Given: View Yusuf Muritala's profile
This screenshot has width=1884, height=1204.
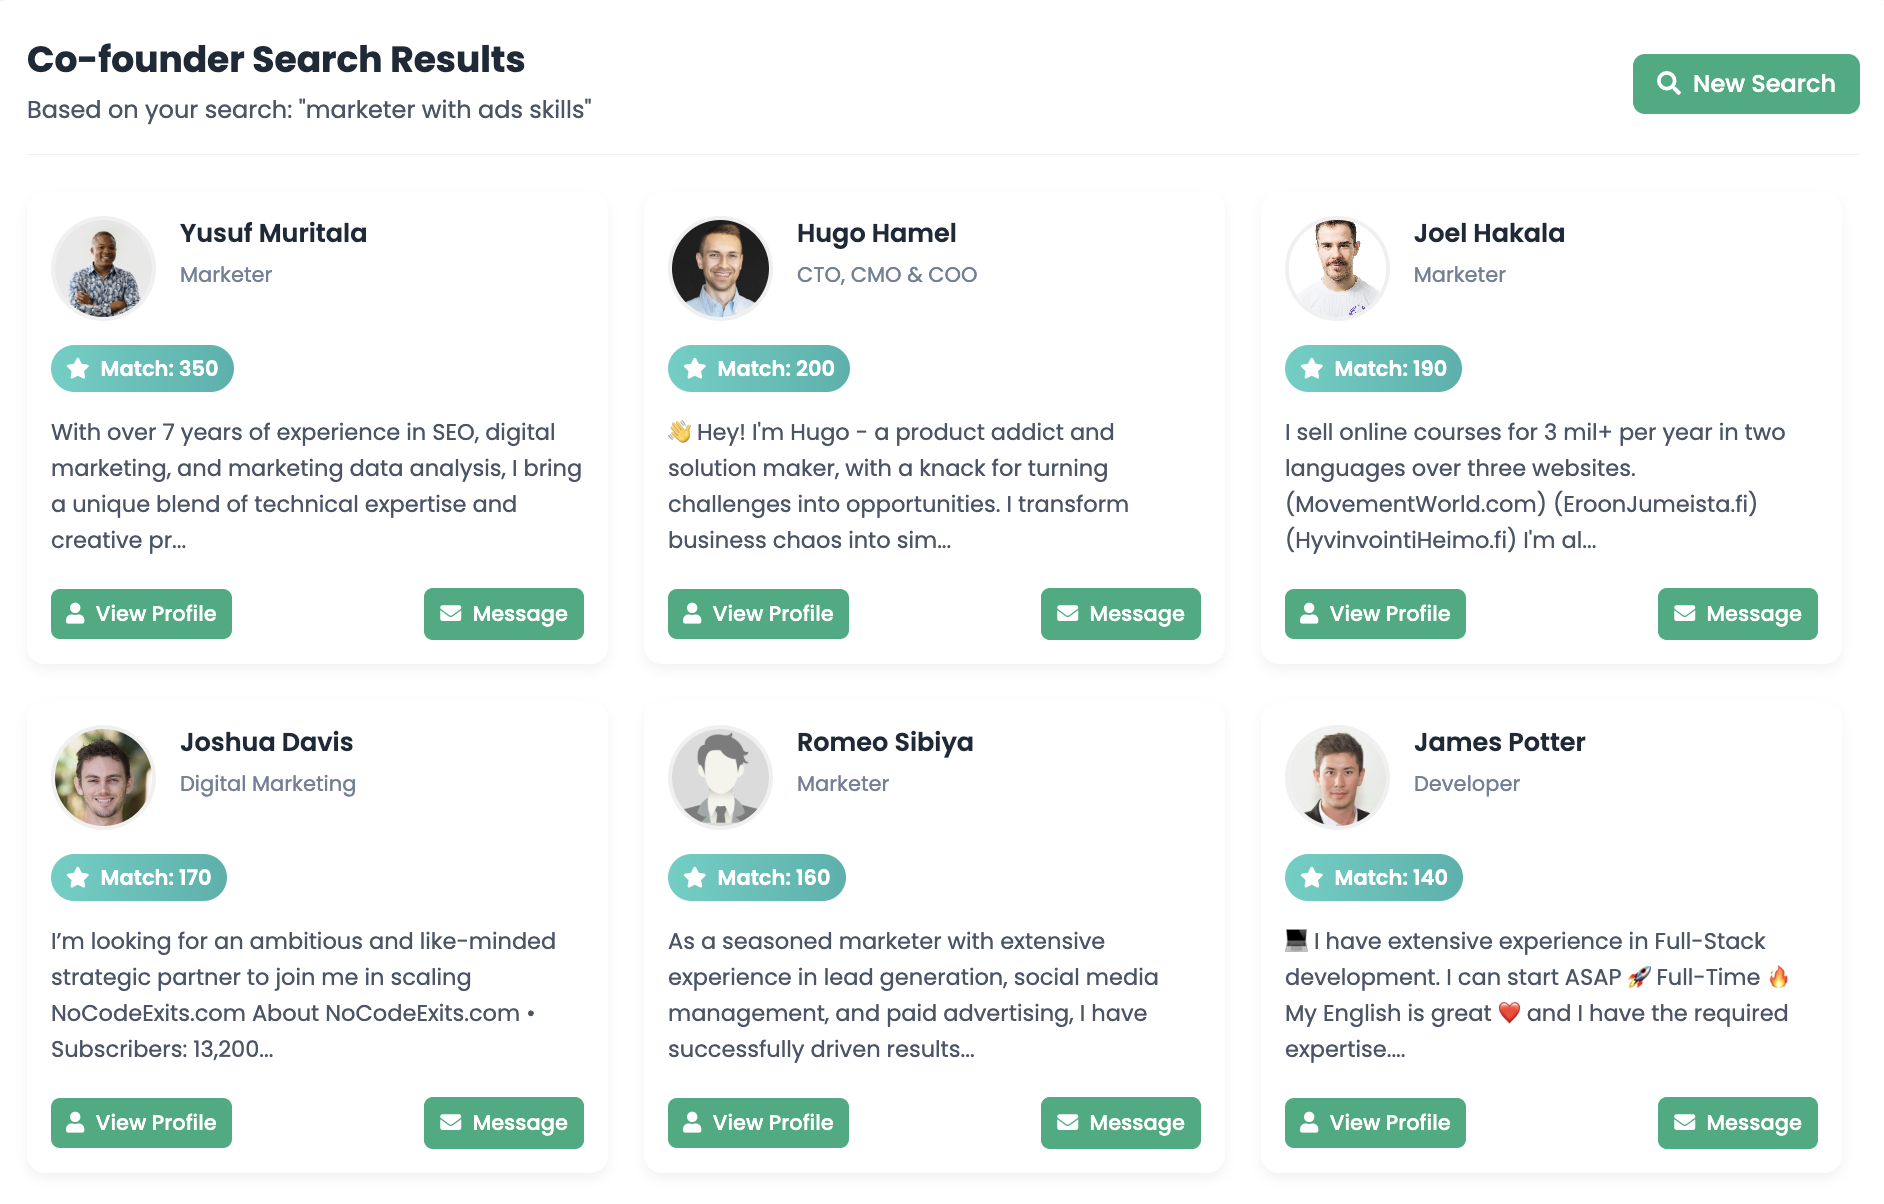Looking at the screenshot, I should click(141, 614).
